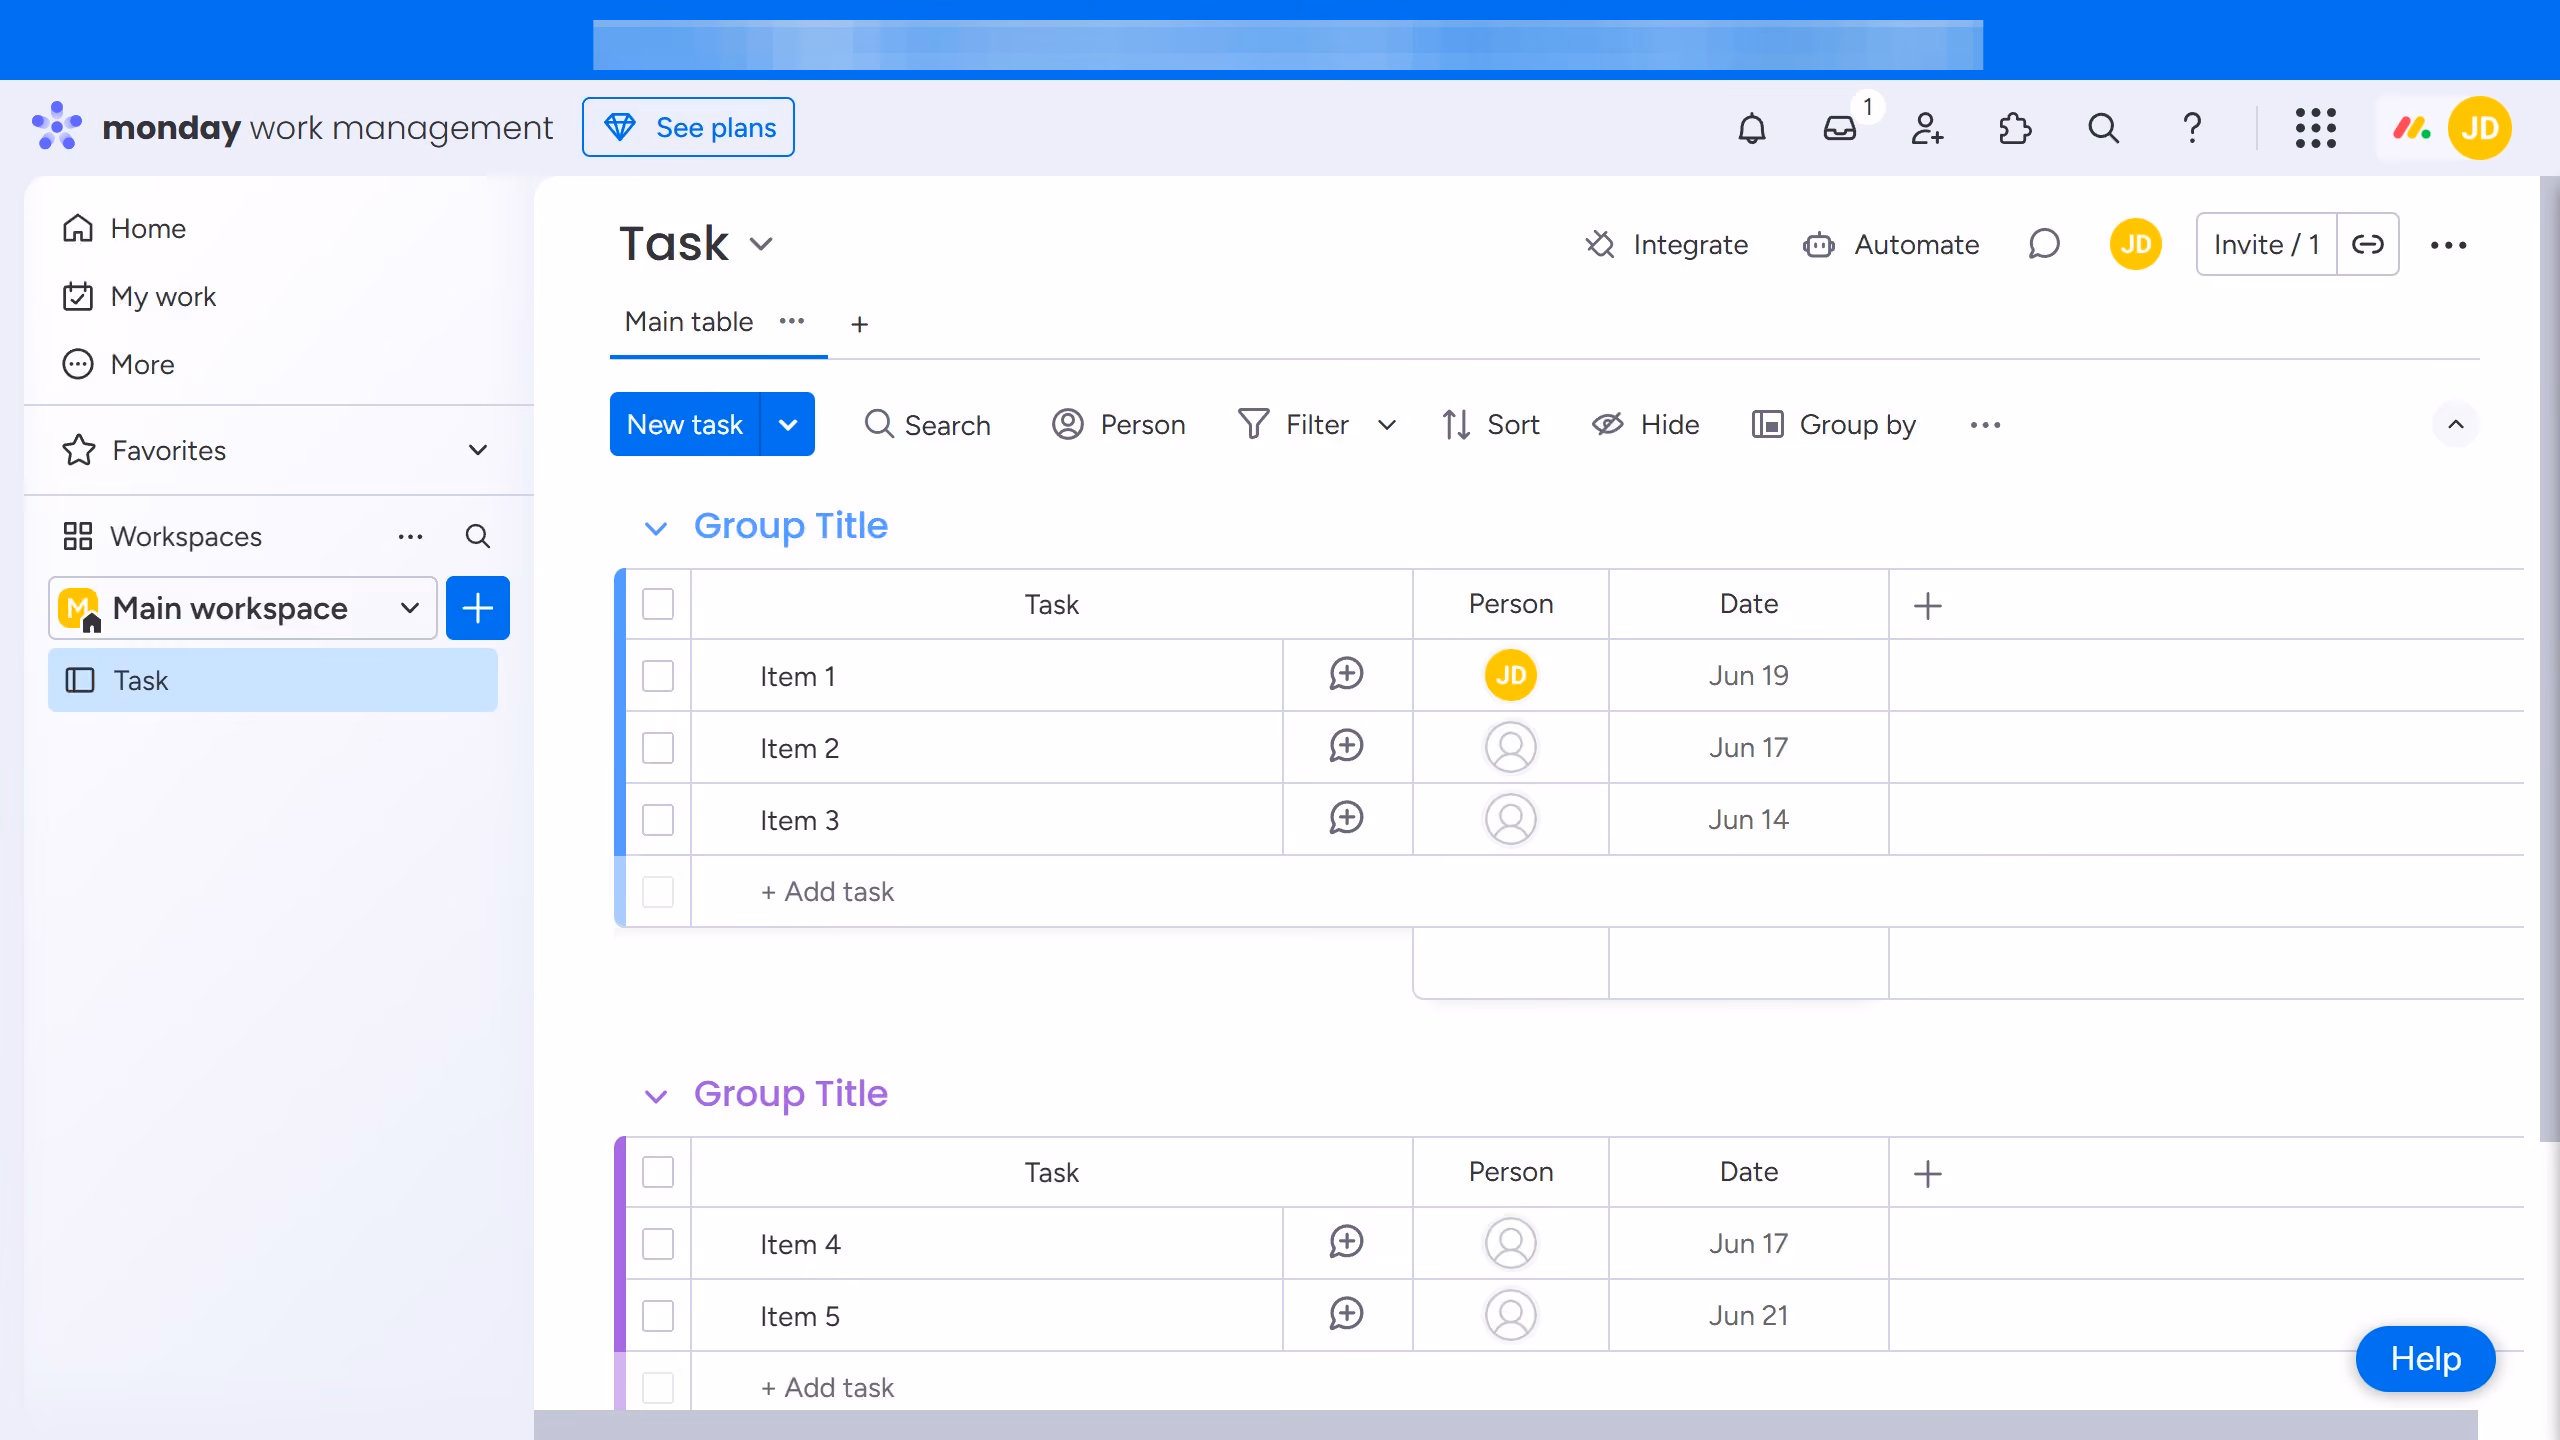Image resolution: width=2560 pixels, height=1440 pixels.
Task: Open the inbox tray icon
Action: coord(1840,128)
